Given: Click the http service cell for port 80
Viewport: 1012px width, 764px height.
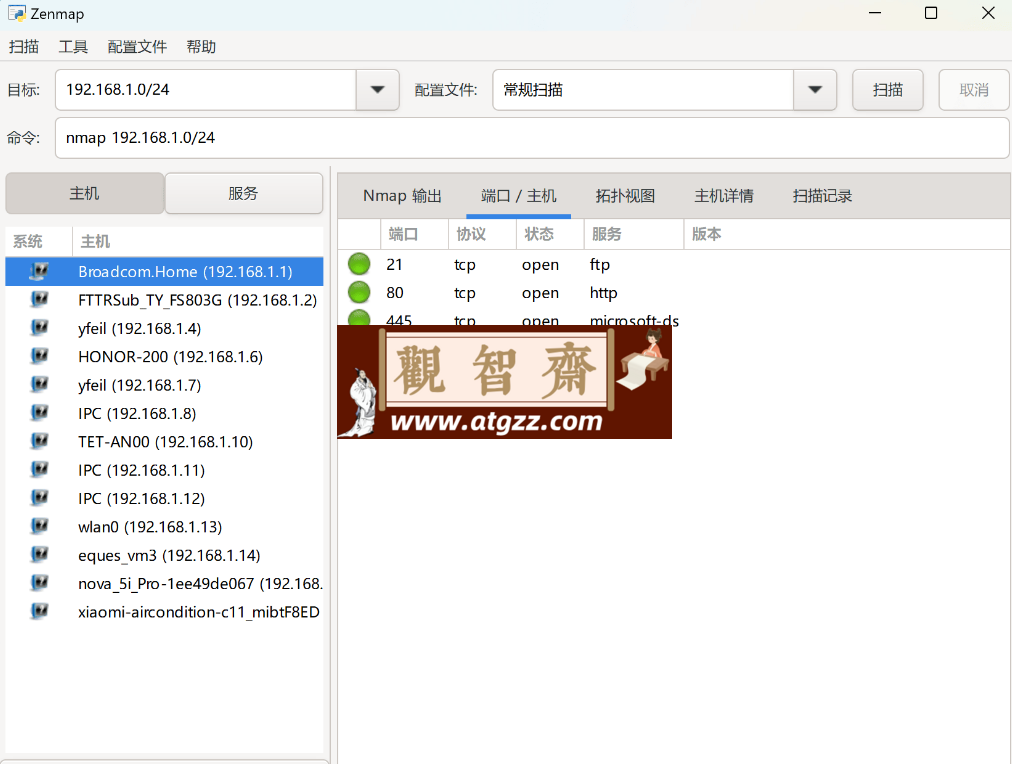Looking at the screenshot, I should coord(603,293).
